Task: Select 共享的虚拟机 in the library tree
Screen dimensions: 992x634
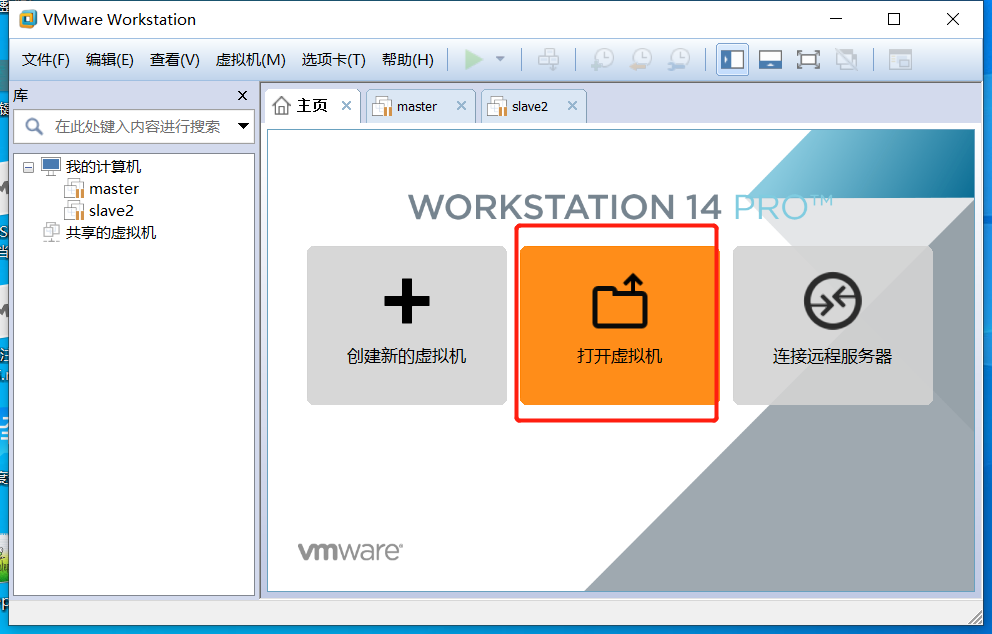Action: 111,233
